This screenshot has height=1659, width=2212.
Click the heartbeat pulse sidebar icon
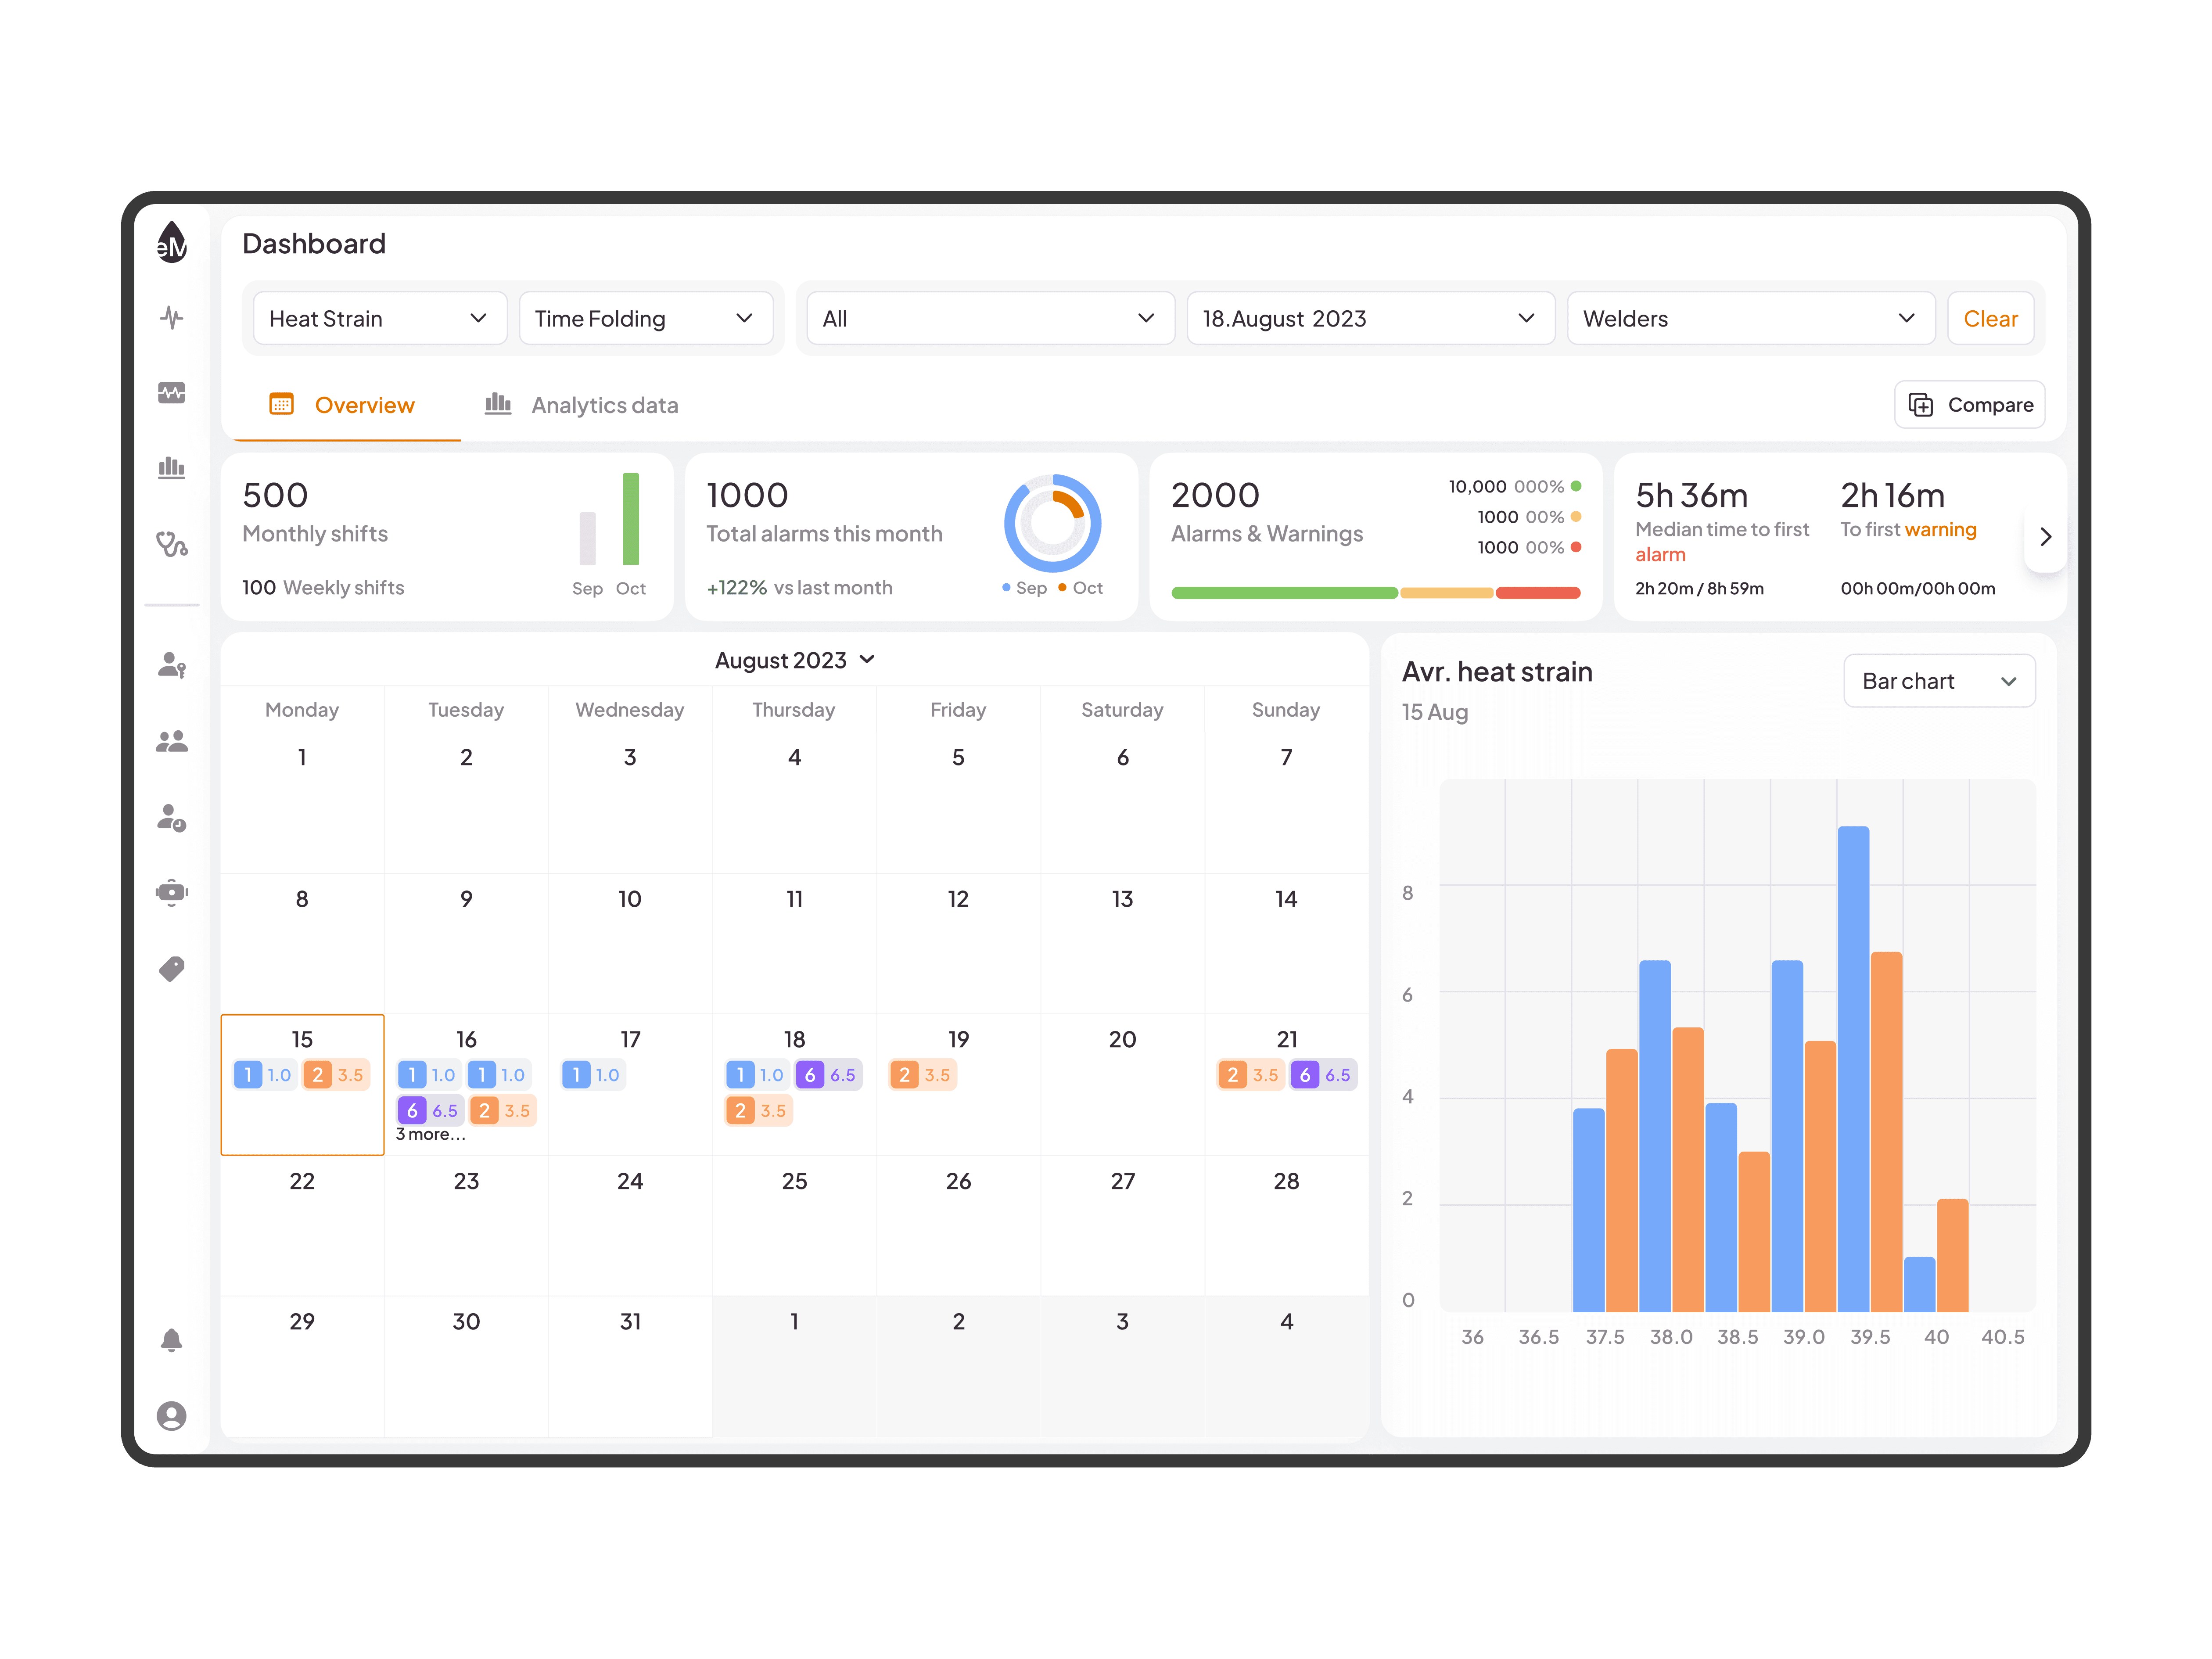pyautogui.click(x=172, y=318)
